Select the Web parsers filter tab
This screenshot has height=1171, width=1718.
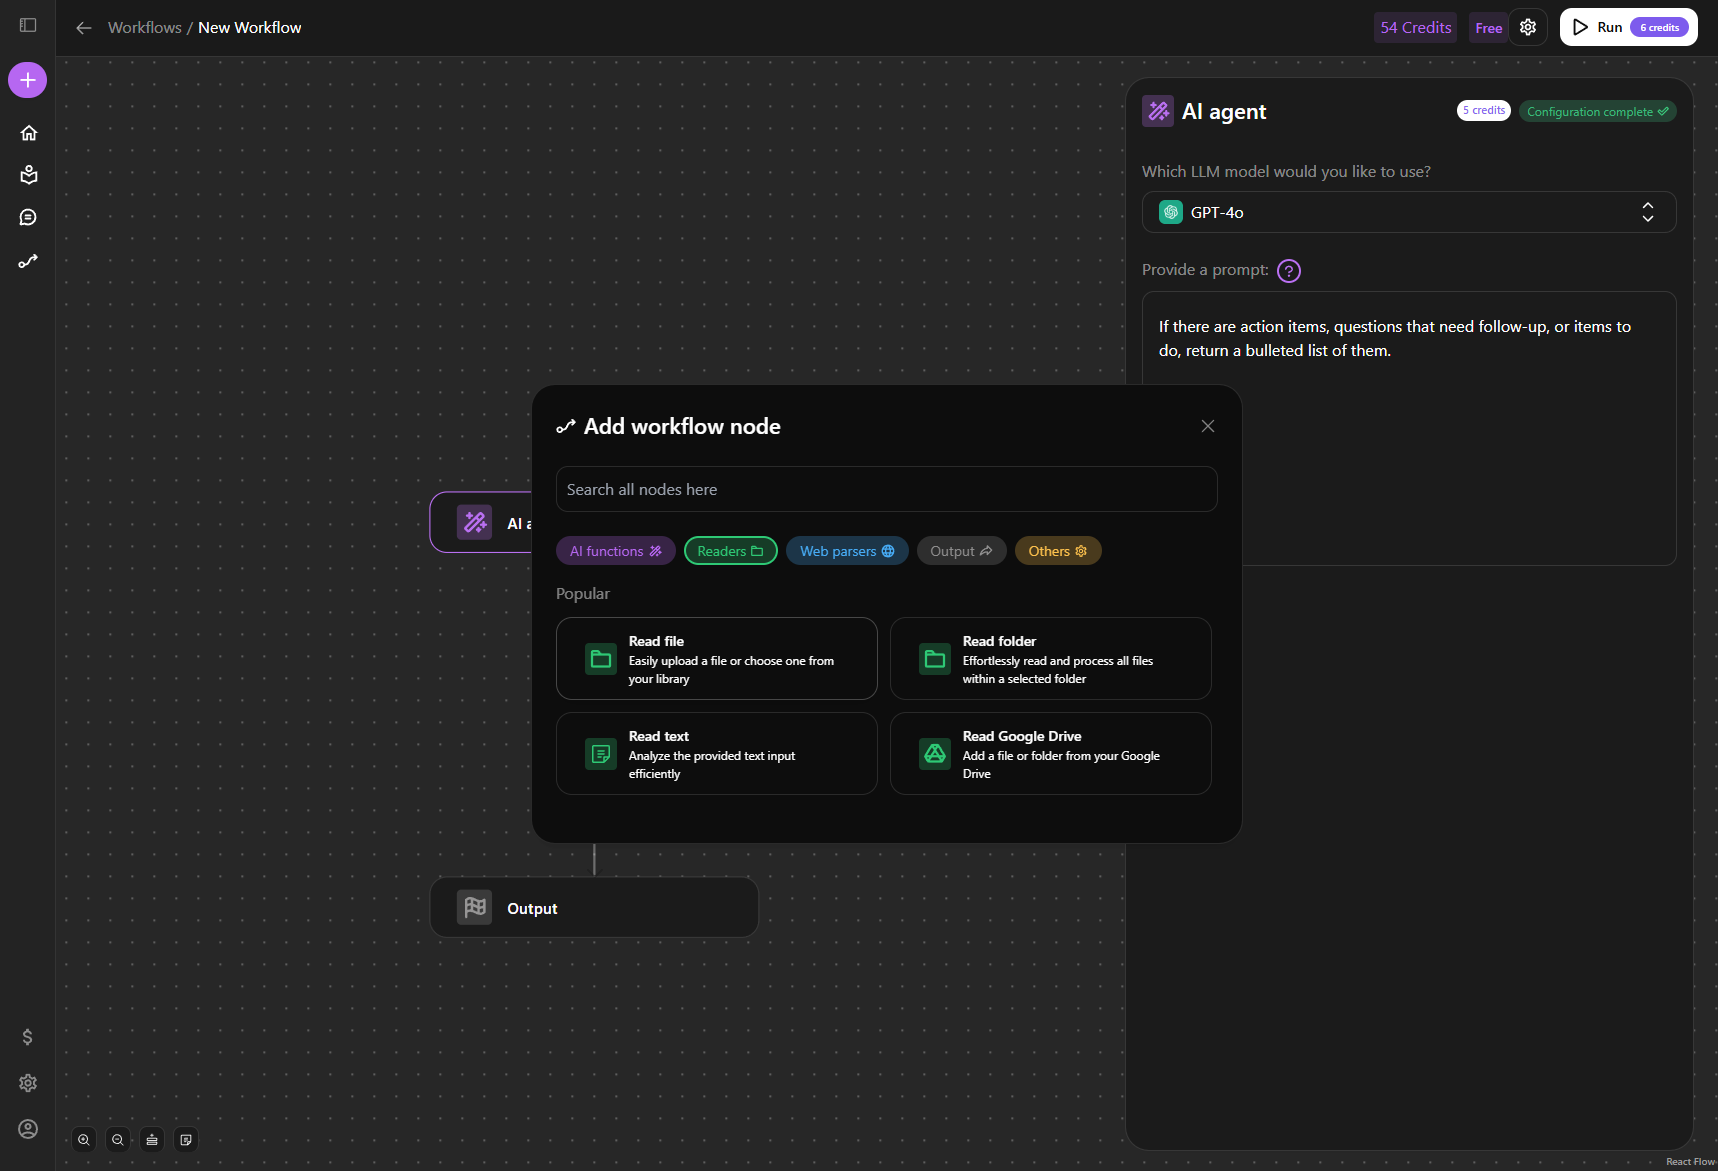click(x=846, y=551)
